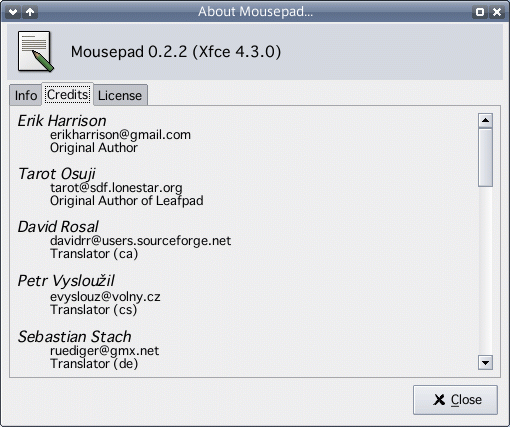Click the Close button
This screenshot has width=510, height=427.
455,400
